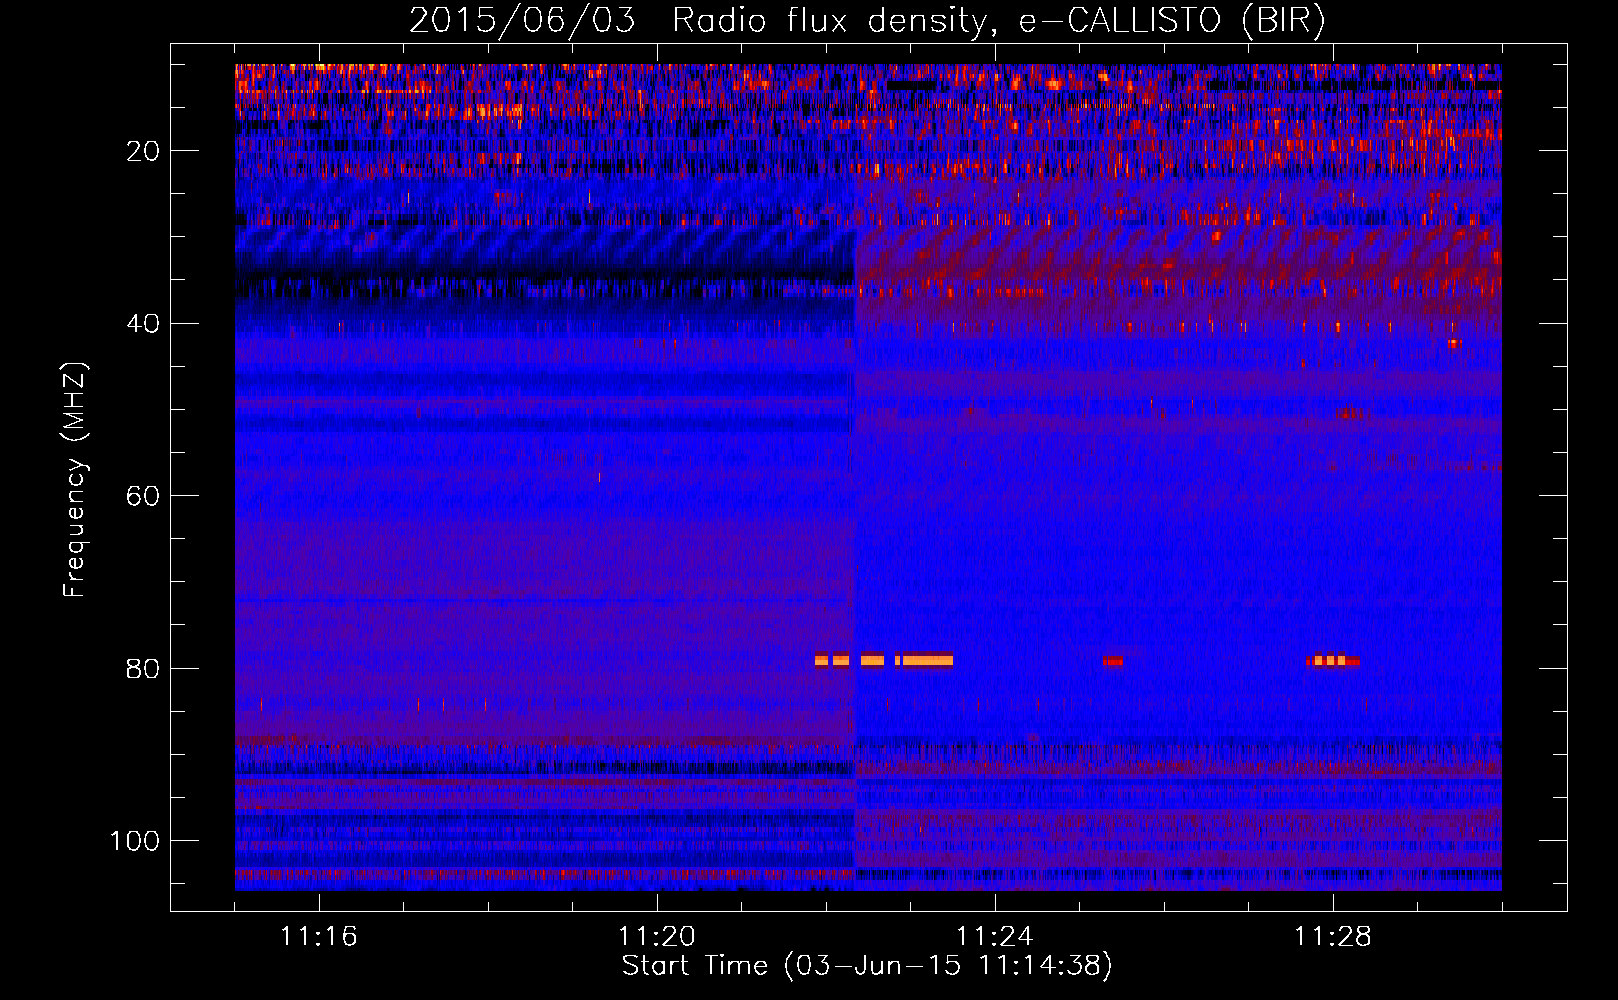Click the "80" frequency tick label

[143, 668]
